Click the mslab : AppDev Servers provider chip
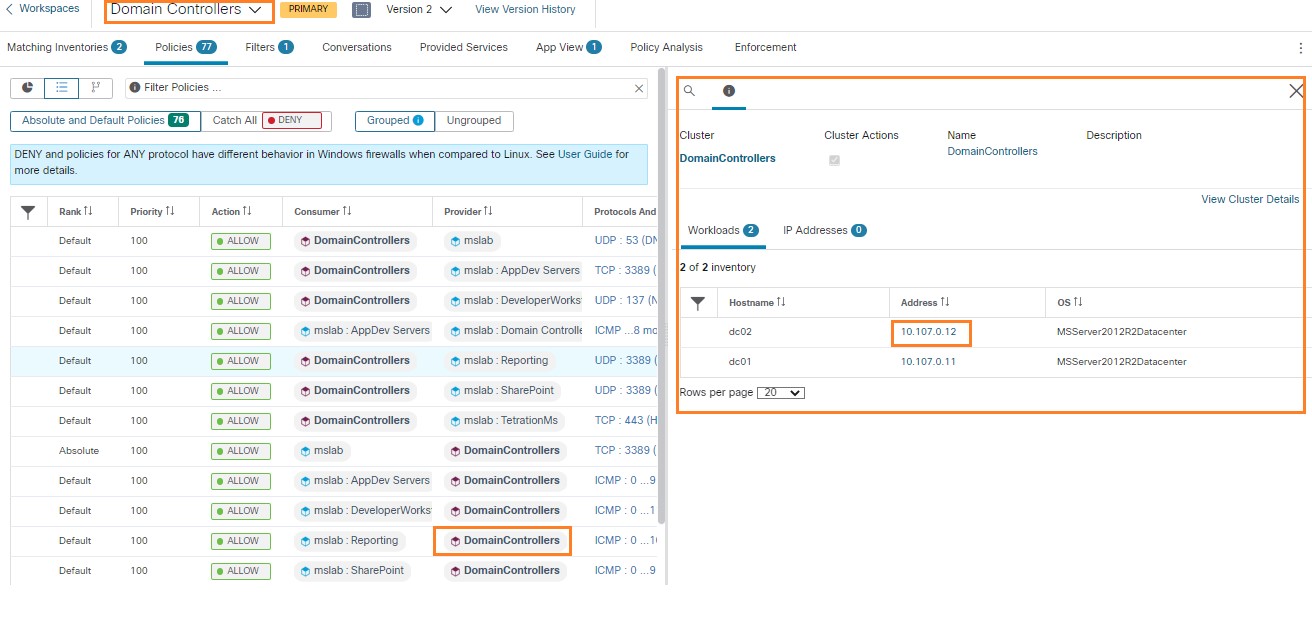This screenshot has height=623, width=1312. pos(515,271)
